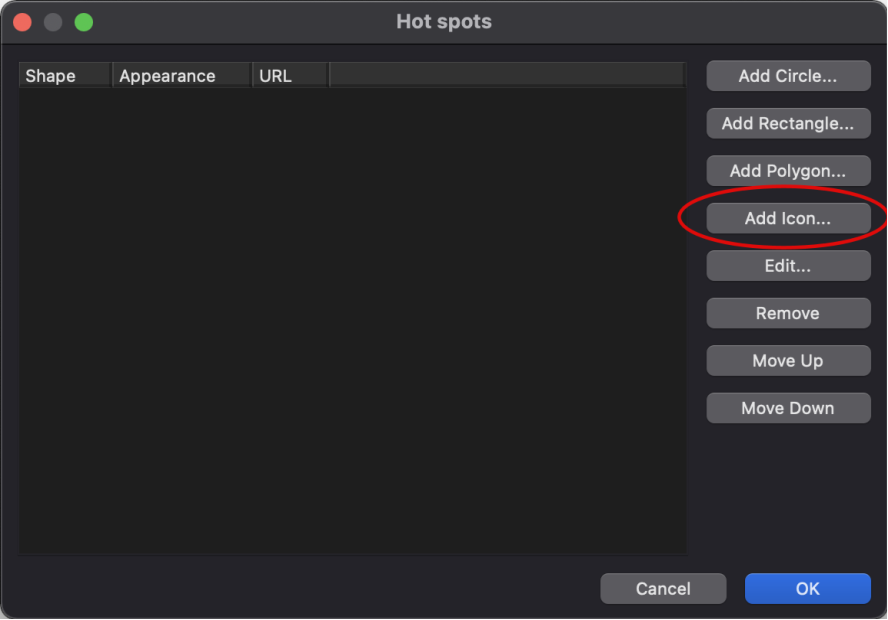
Task: Click the Add Circle button
Action: pos(788,76)
